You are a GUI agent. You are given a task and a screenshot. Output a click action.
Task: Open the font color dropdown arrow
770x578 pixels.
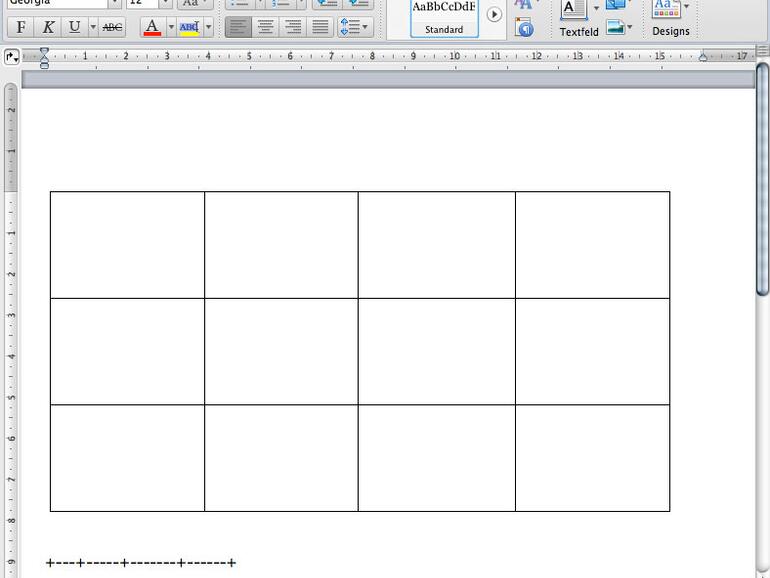pos(171,27)
